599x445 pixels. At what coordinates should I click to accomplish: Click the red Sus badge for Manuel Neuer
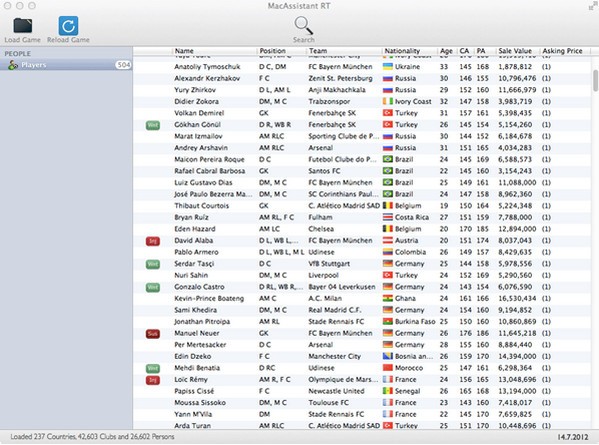pos(153,333)
